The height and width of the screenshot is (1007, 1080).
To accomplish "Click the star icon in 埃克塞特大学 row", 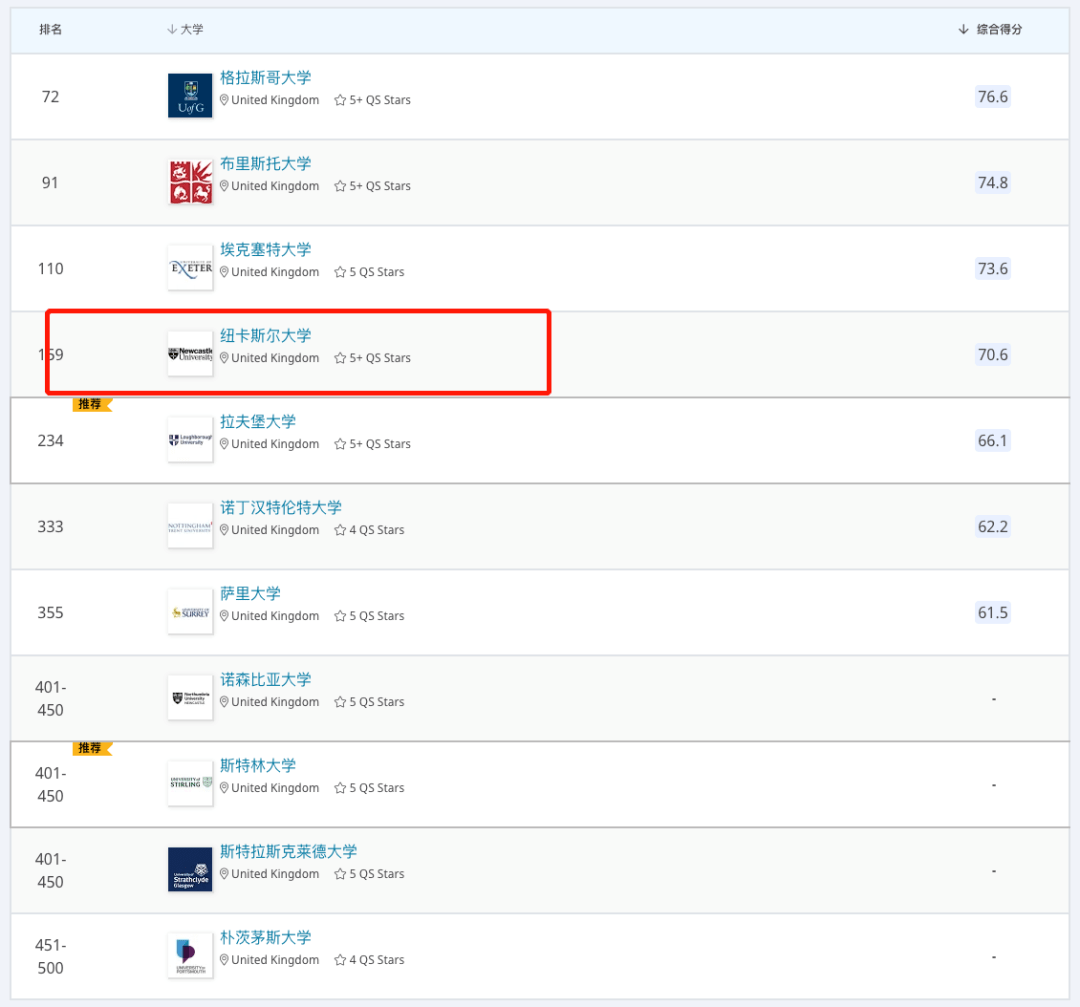I will [x=340, y=273].
